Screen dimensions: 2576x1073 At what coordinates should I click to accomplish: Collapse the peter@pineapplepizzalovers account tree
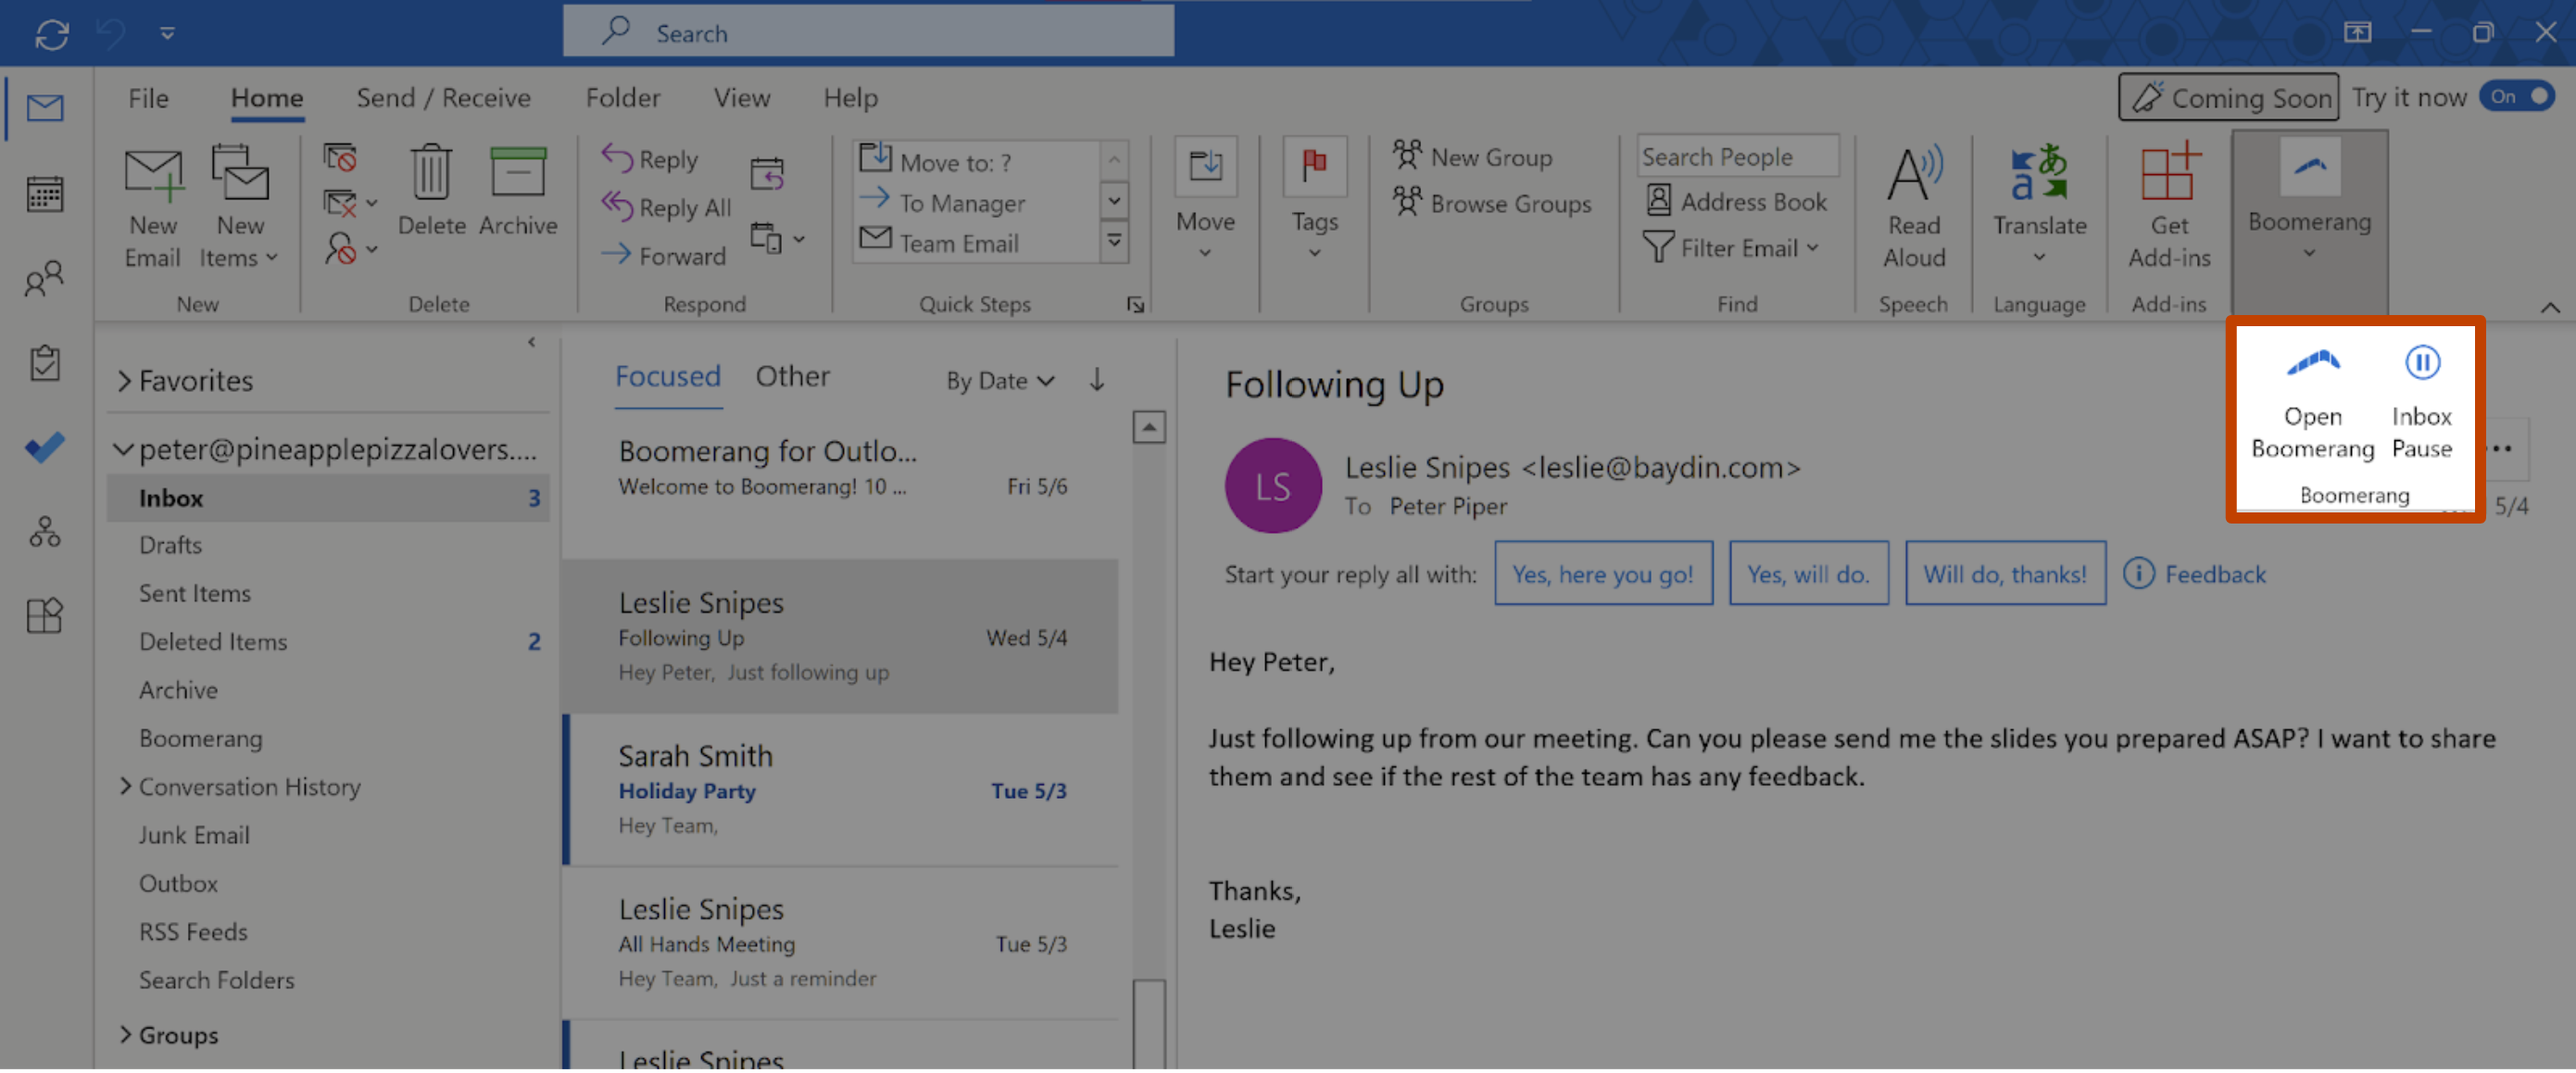coord(123,450)
